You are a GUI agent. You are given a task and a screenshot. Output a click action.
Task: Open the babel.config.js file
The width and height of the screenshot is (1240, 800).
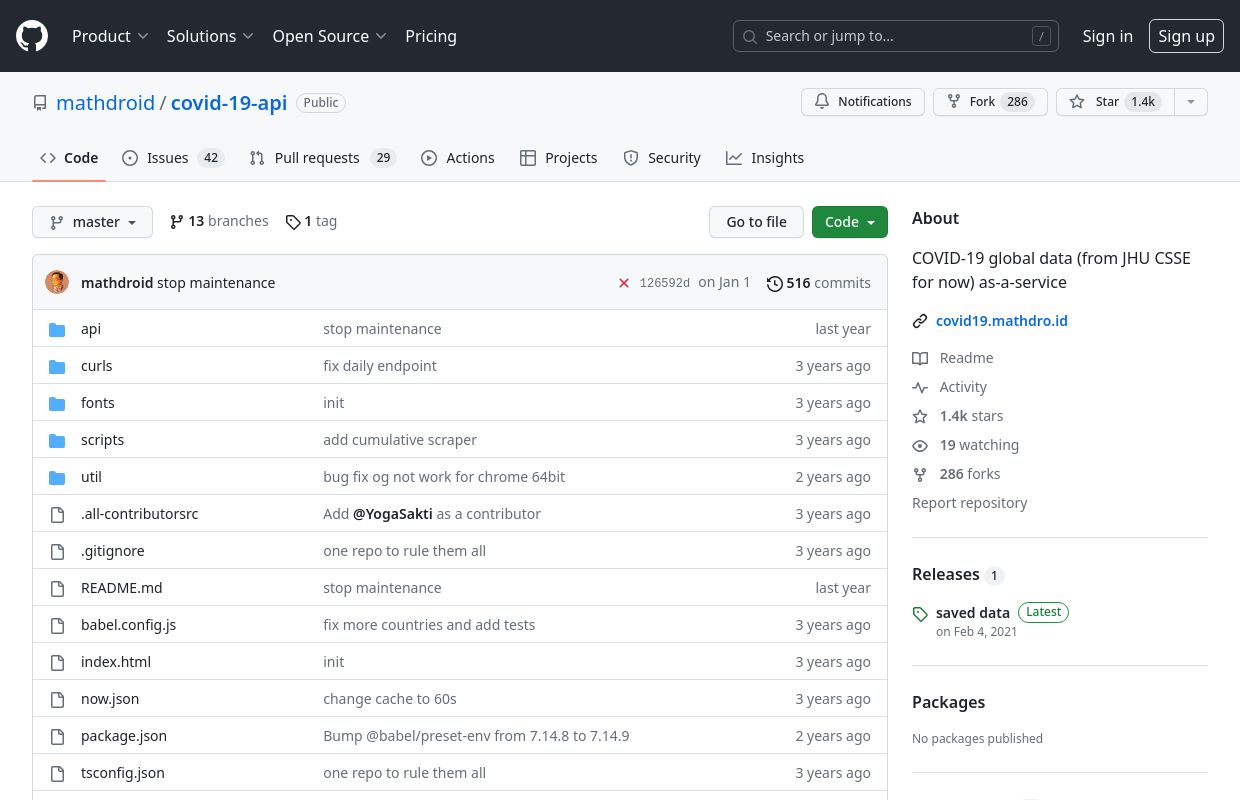[128, 625]
